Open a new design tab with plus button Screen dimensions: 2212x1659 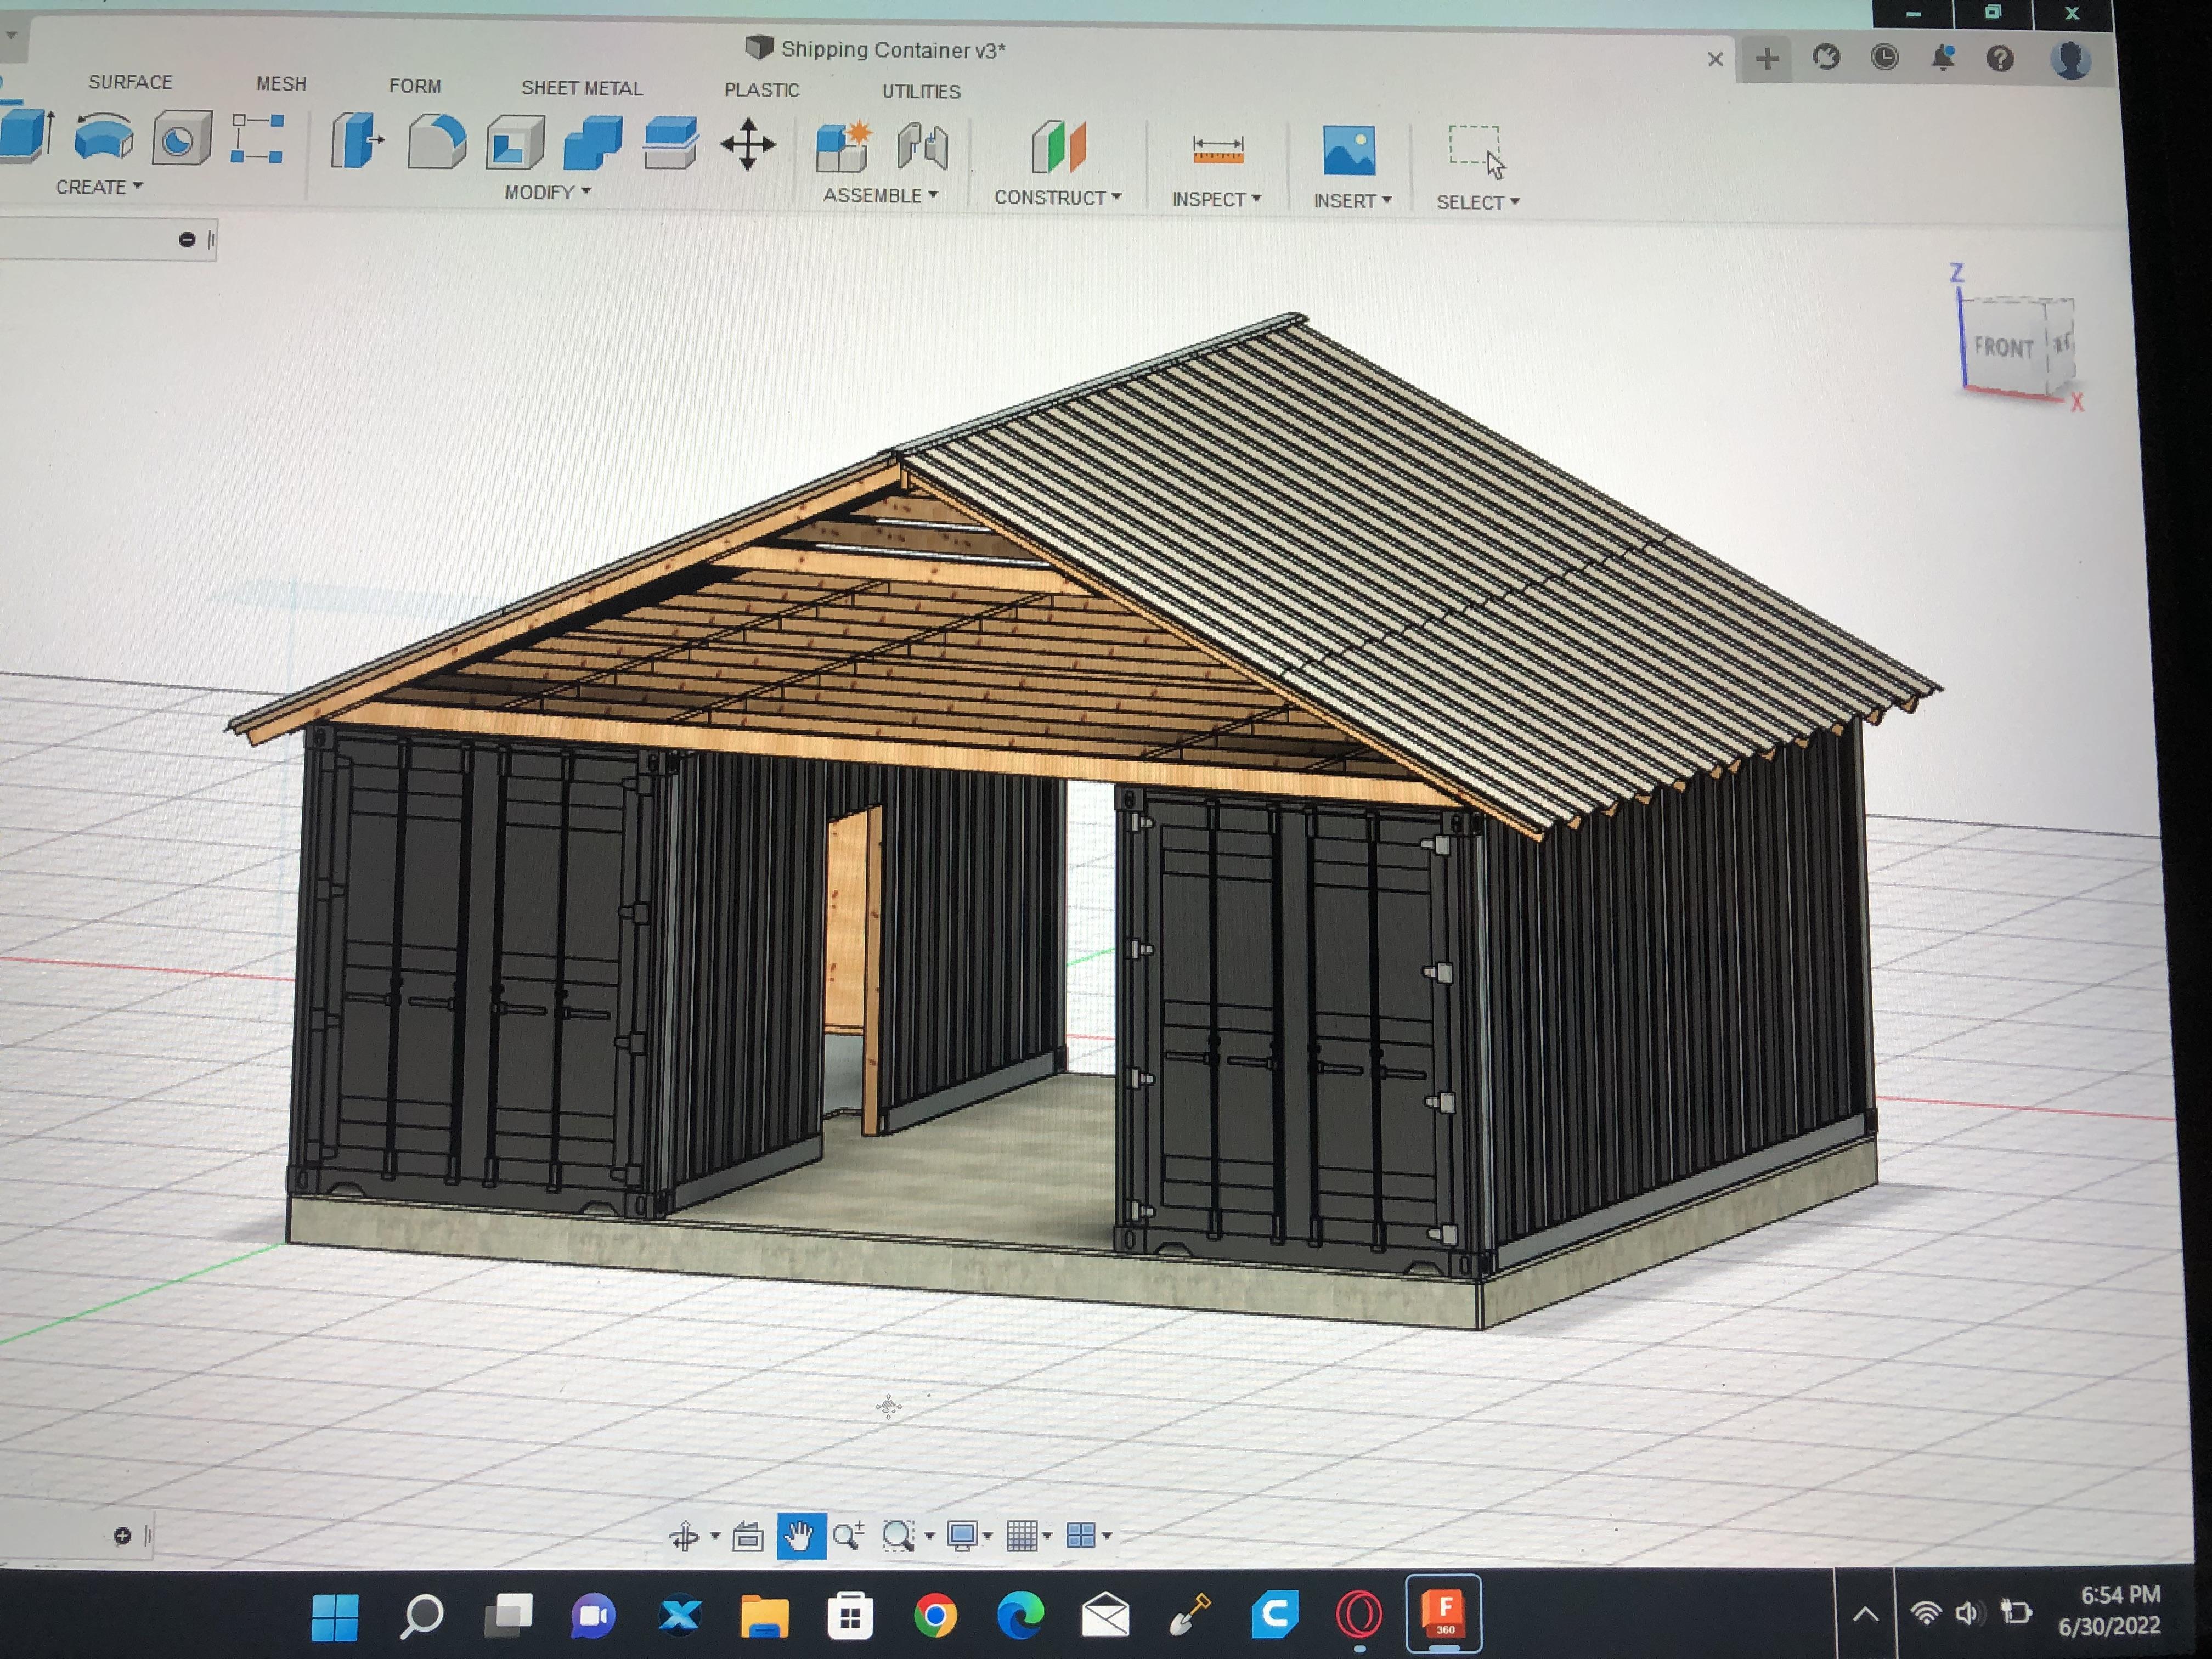coord(1767,59)
